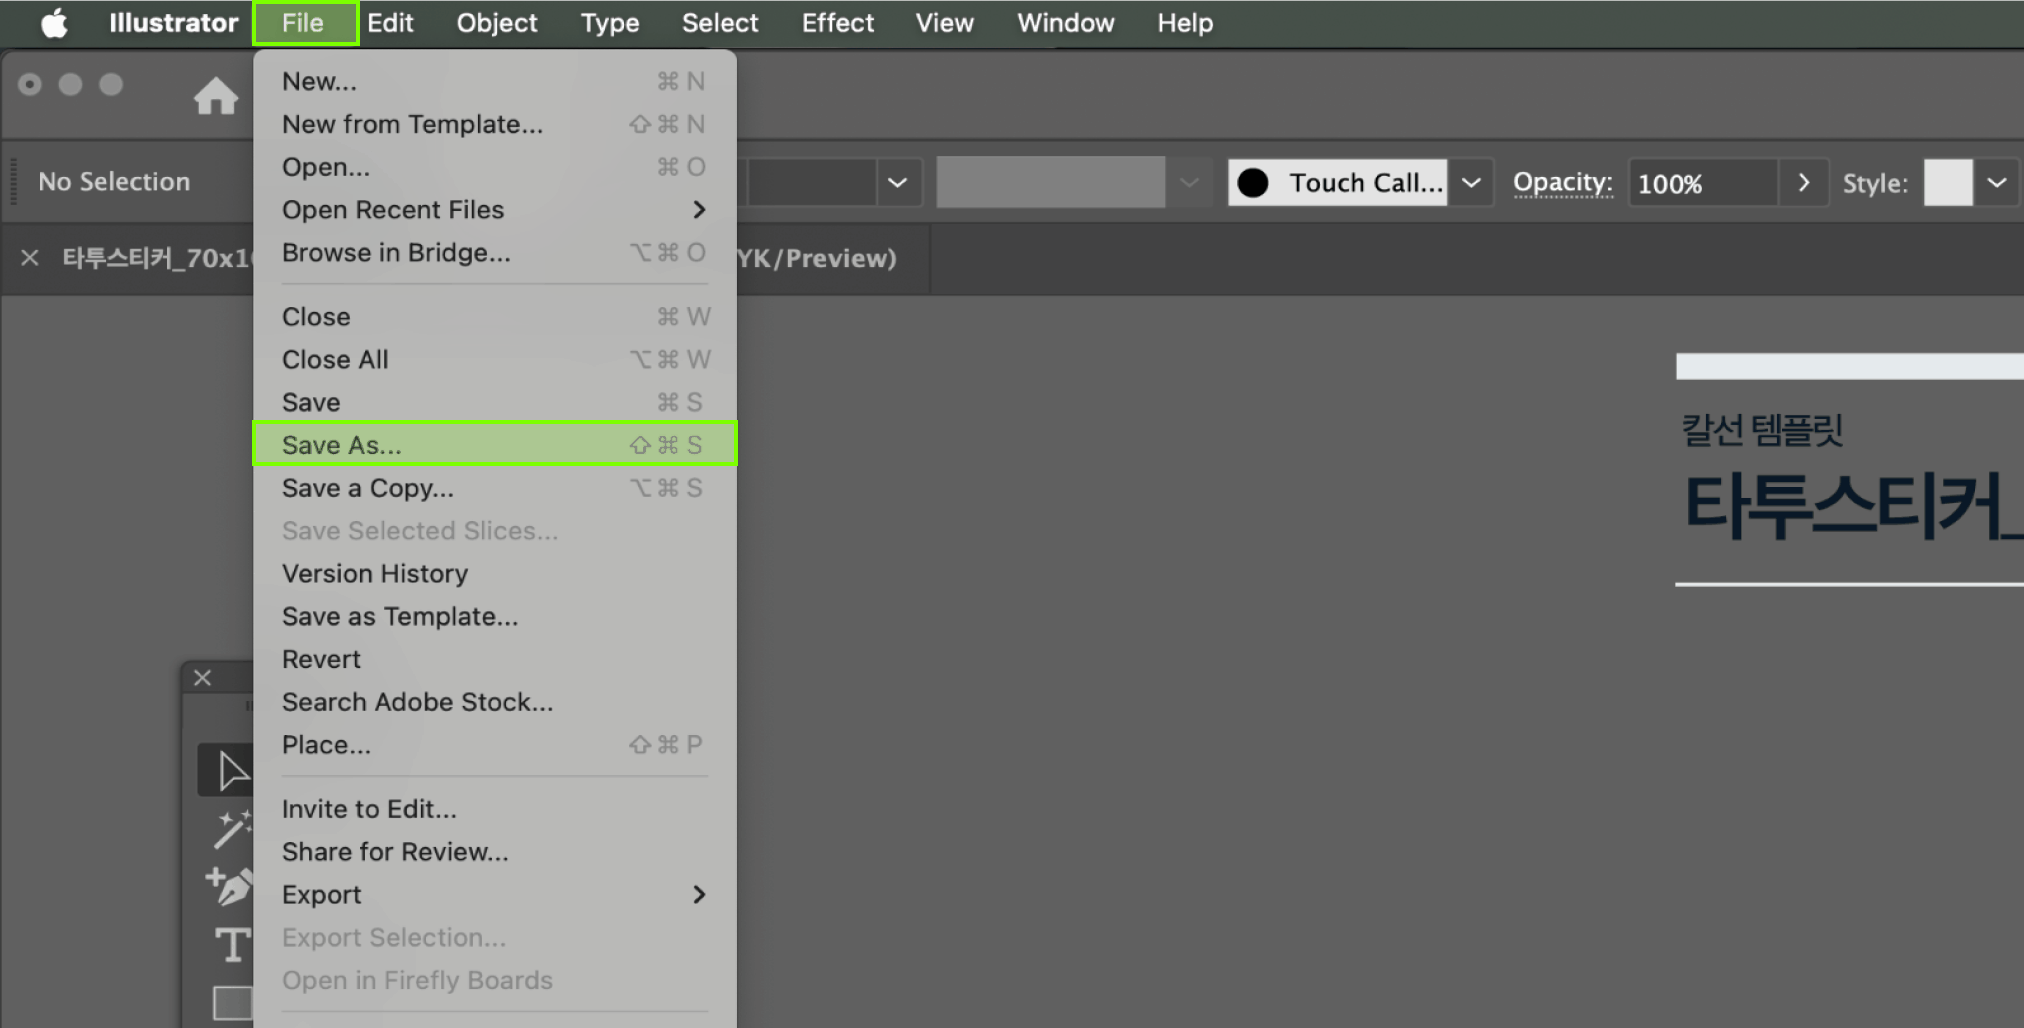The image size is (2024, 1028).
Task: Choose Invite to Edit...
Action: pyautogui.click(x=495, y=809)
